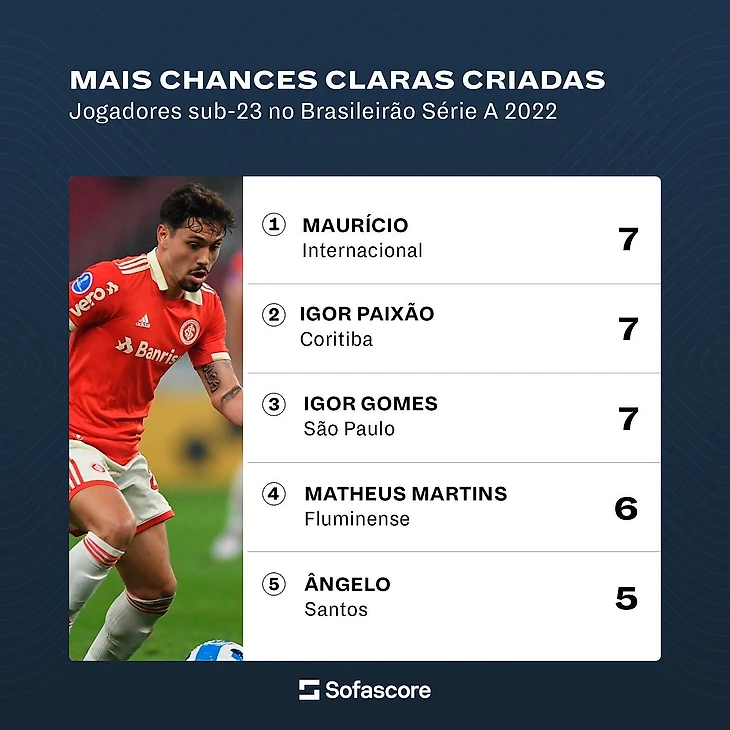The width and height of the screenshot is (730, 730).
Task: Click the Internacional crest on the jersey
Action: pyautogui.click(x=189, y=331)
